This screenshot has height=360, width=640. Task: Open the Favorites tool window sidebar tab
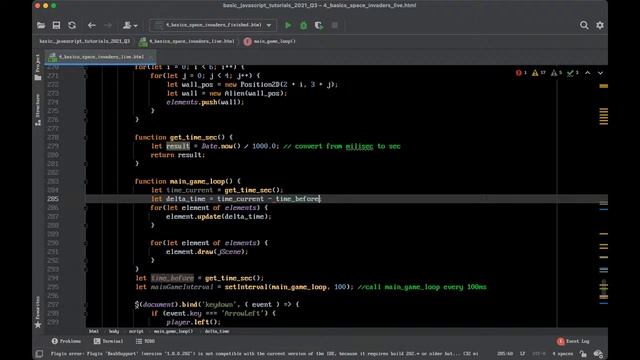tap(38, 312)
